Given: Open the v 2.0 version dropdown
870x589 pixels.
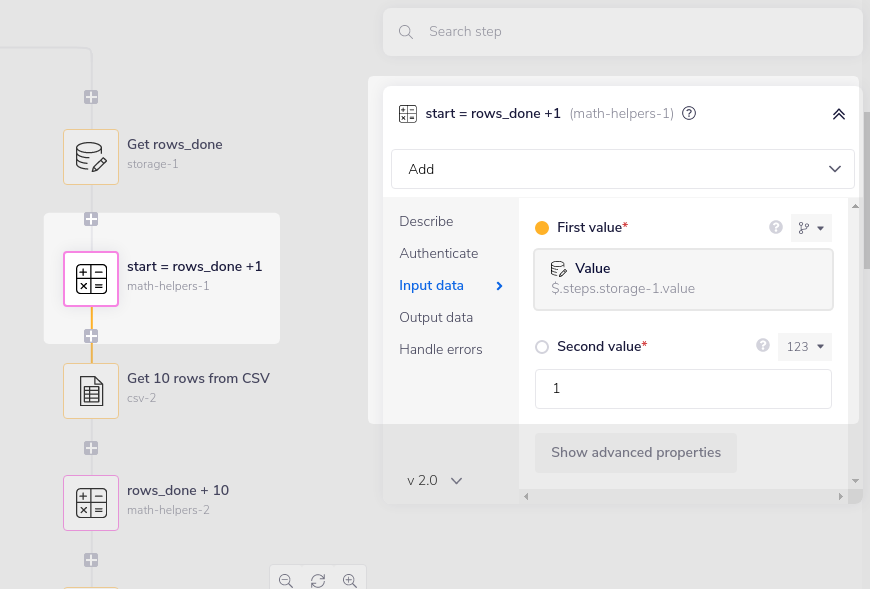Looking at the screenshot, I should click(432, 480).
